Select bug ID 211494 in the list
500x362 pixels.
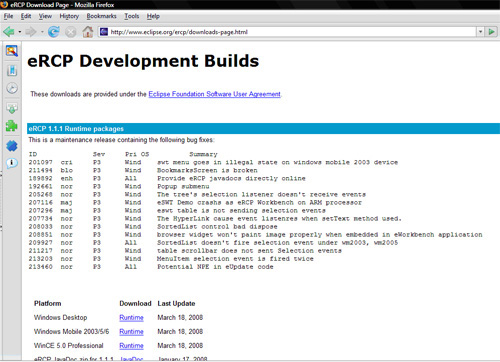(x=40, y=170)
